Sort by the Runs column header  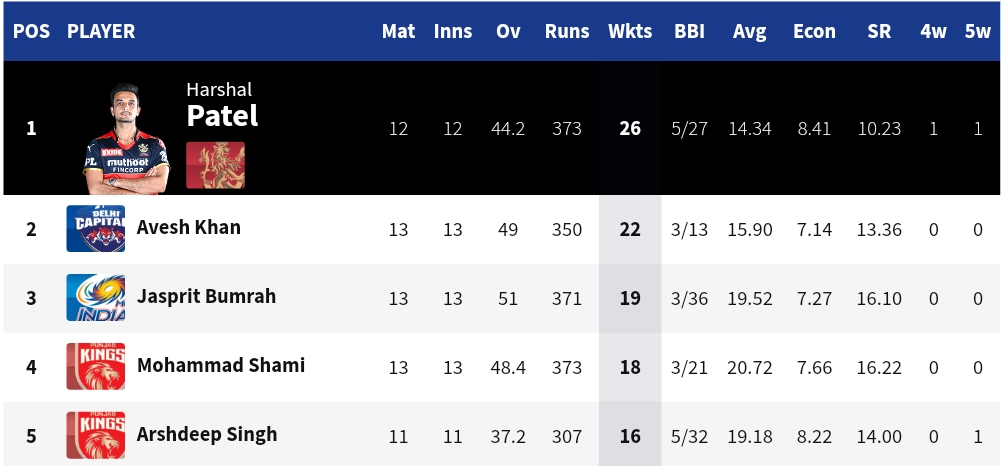tap(567, 31)
